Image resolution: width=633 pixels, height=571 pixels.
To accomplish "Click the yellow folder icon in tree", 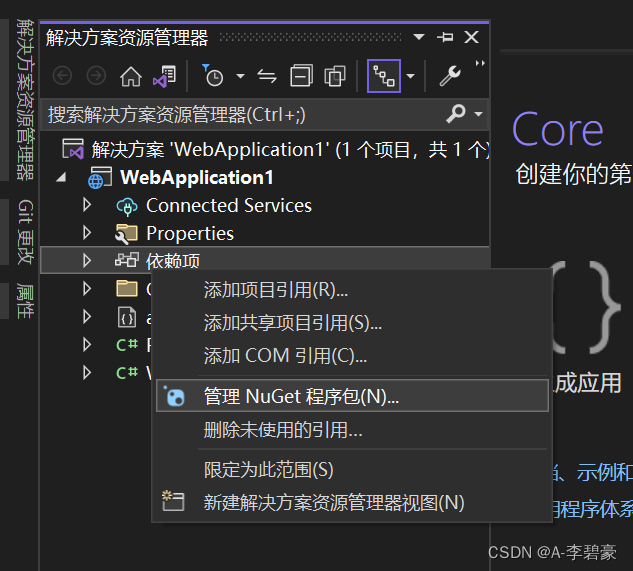I will coord(127,289).
